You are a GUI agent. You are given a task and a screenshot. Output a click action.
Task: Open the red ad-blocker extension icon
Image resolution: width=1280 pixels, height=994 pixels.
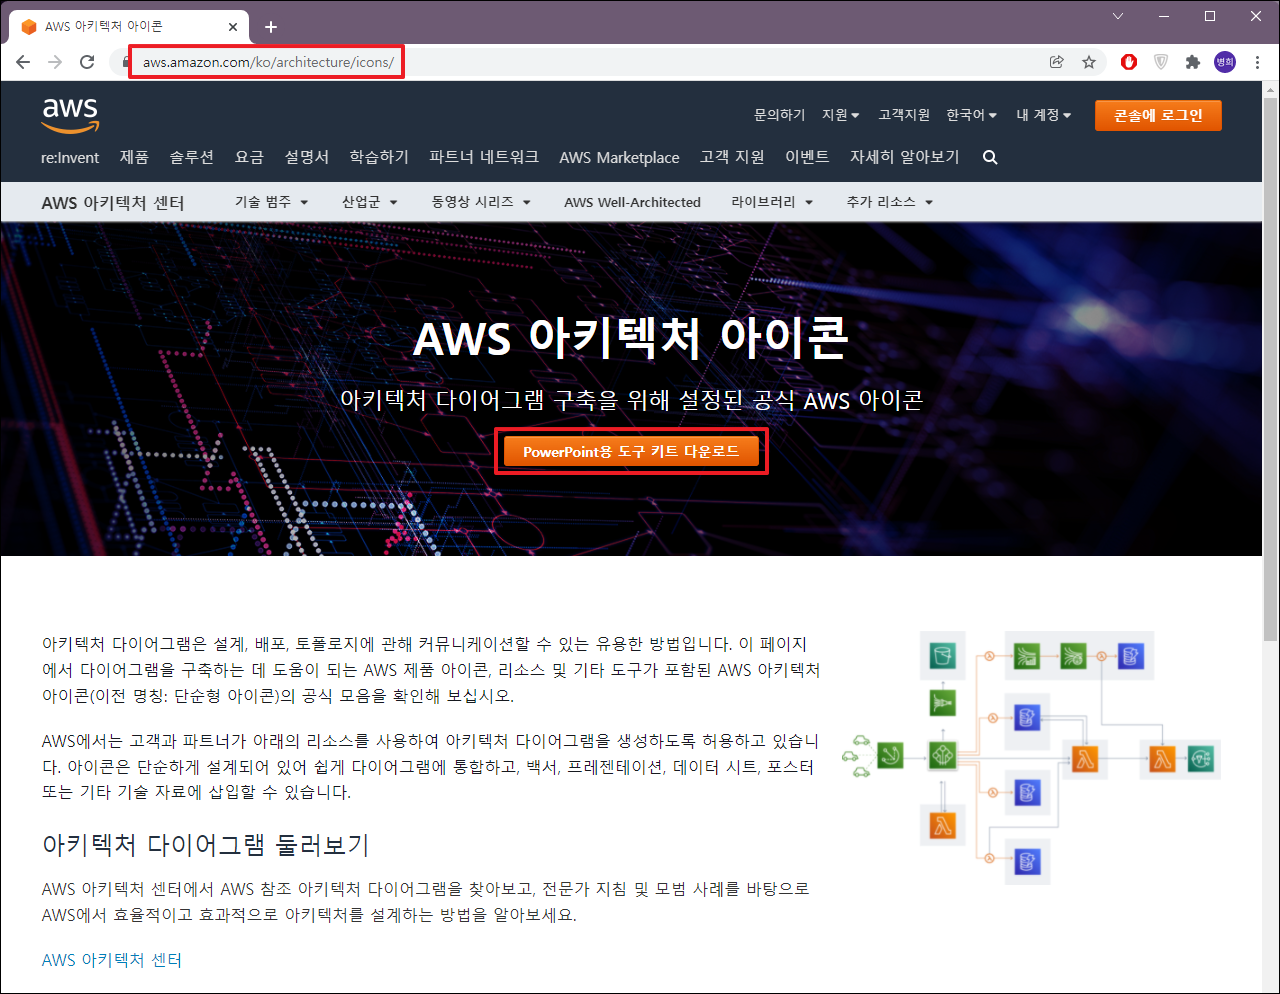click(1129, 62)
